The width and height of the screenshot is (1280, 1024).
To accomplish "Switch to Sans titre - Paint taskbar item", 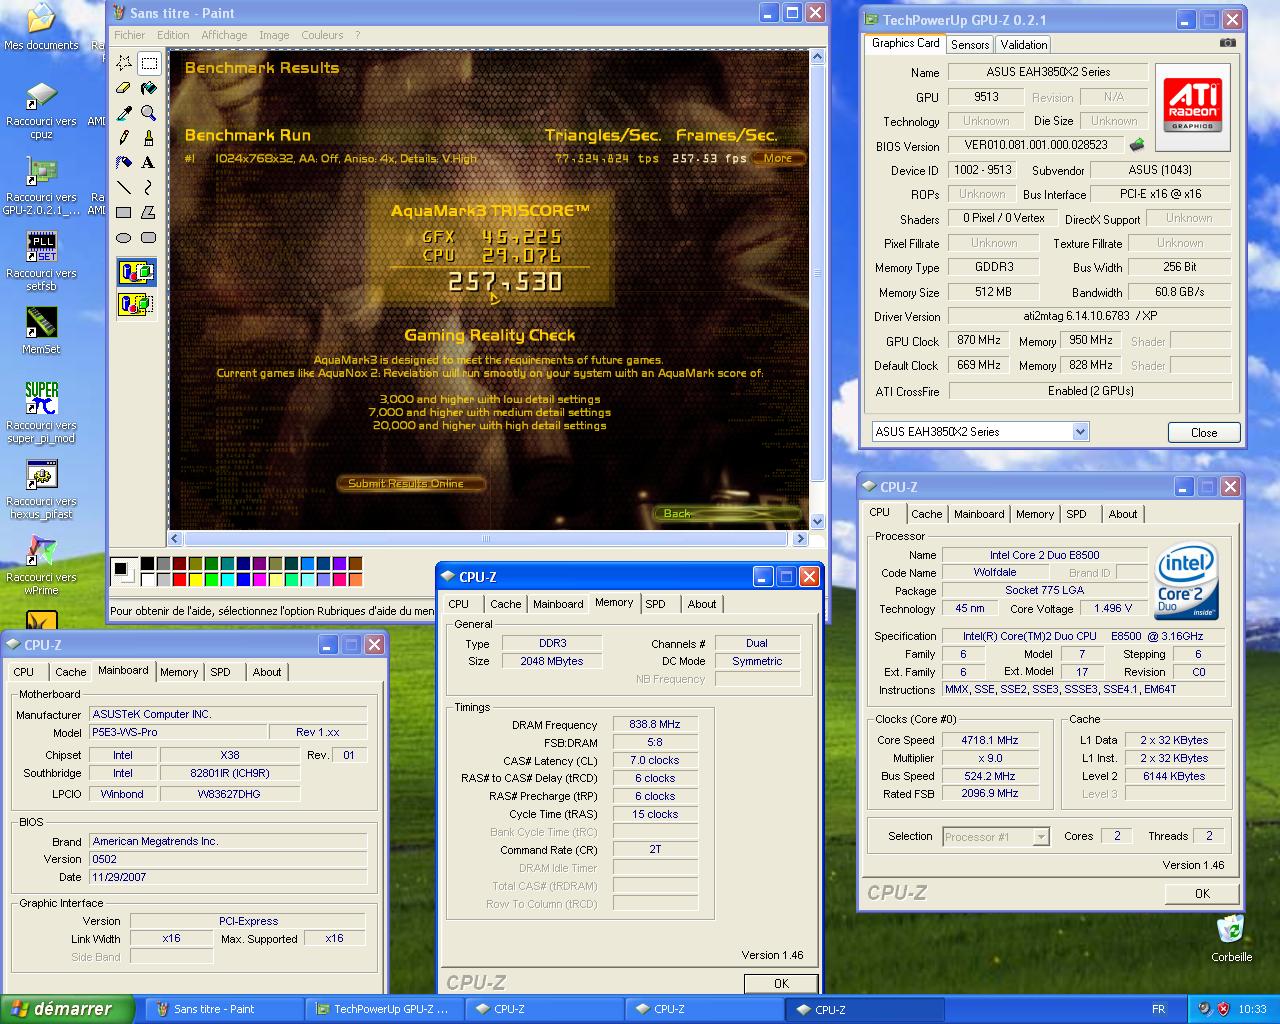I will [224, 1009].
